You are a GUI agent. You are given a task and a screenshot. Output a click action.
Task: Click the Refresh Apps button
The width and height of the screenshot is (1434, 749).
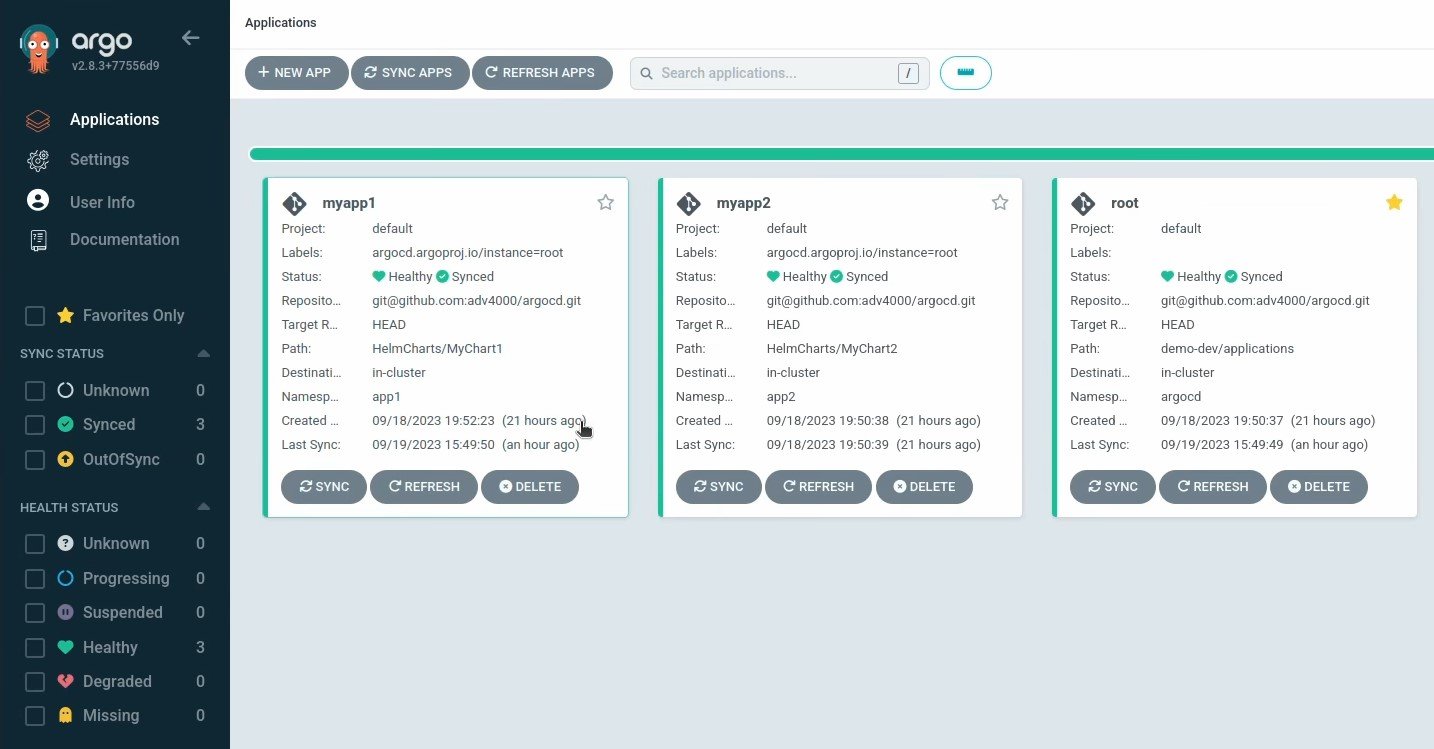pos(542,73)
